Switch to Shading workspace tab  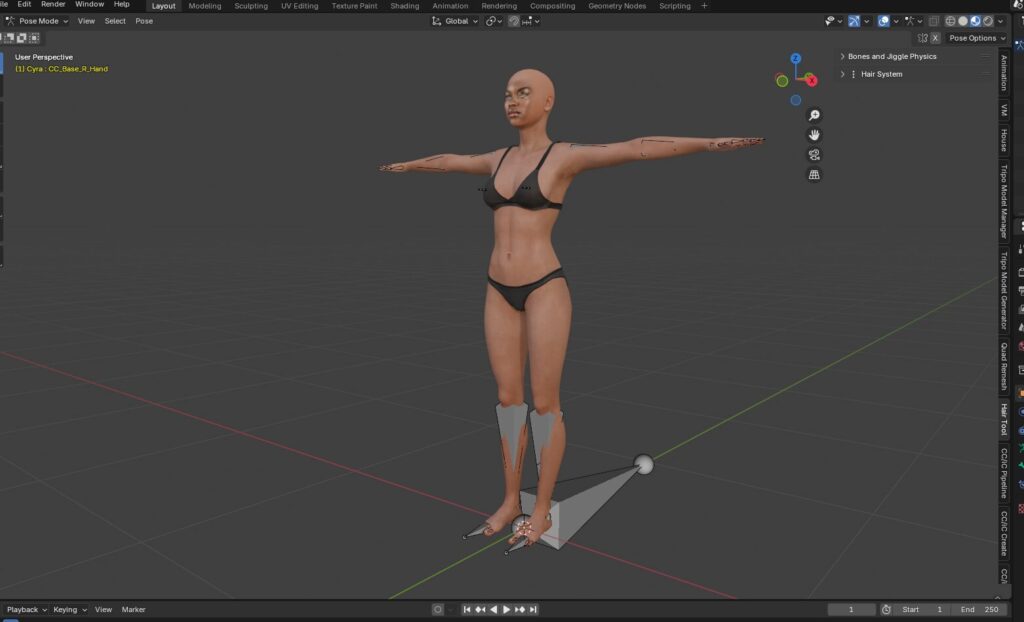[405, 6]
